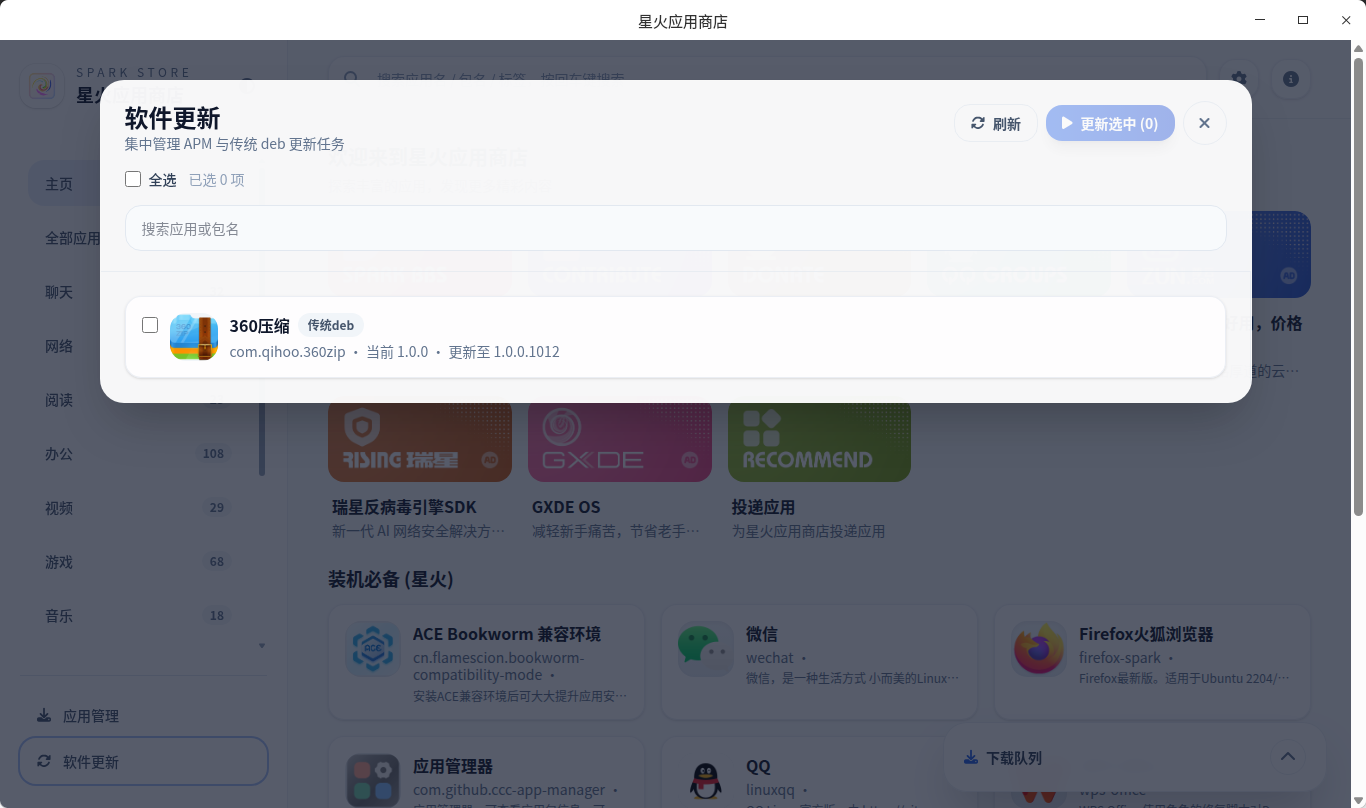Collapse the 下载队列 panel chevron
The width and height of the screenshot is (1366, 808).
click(1288, 756)
